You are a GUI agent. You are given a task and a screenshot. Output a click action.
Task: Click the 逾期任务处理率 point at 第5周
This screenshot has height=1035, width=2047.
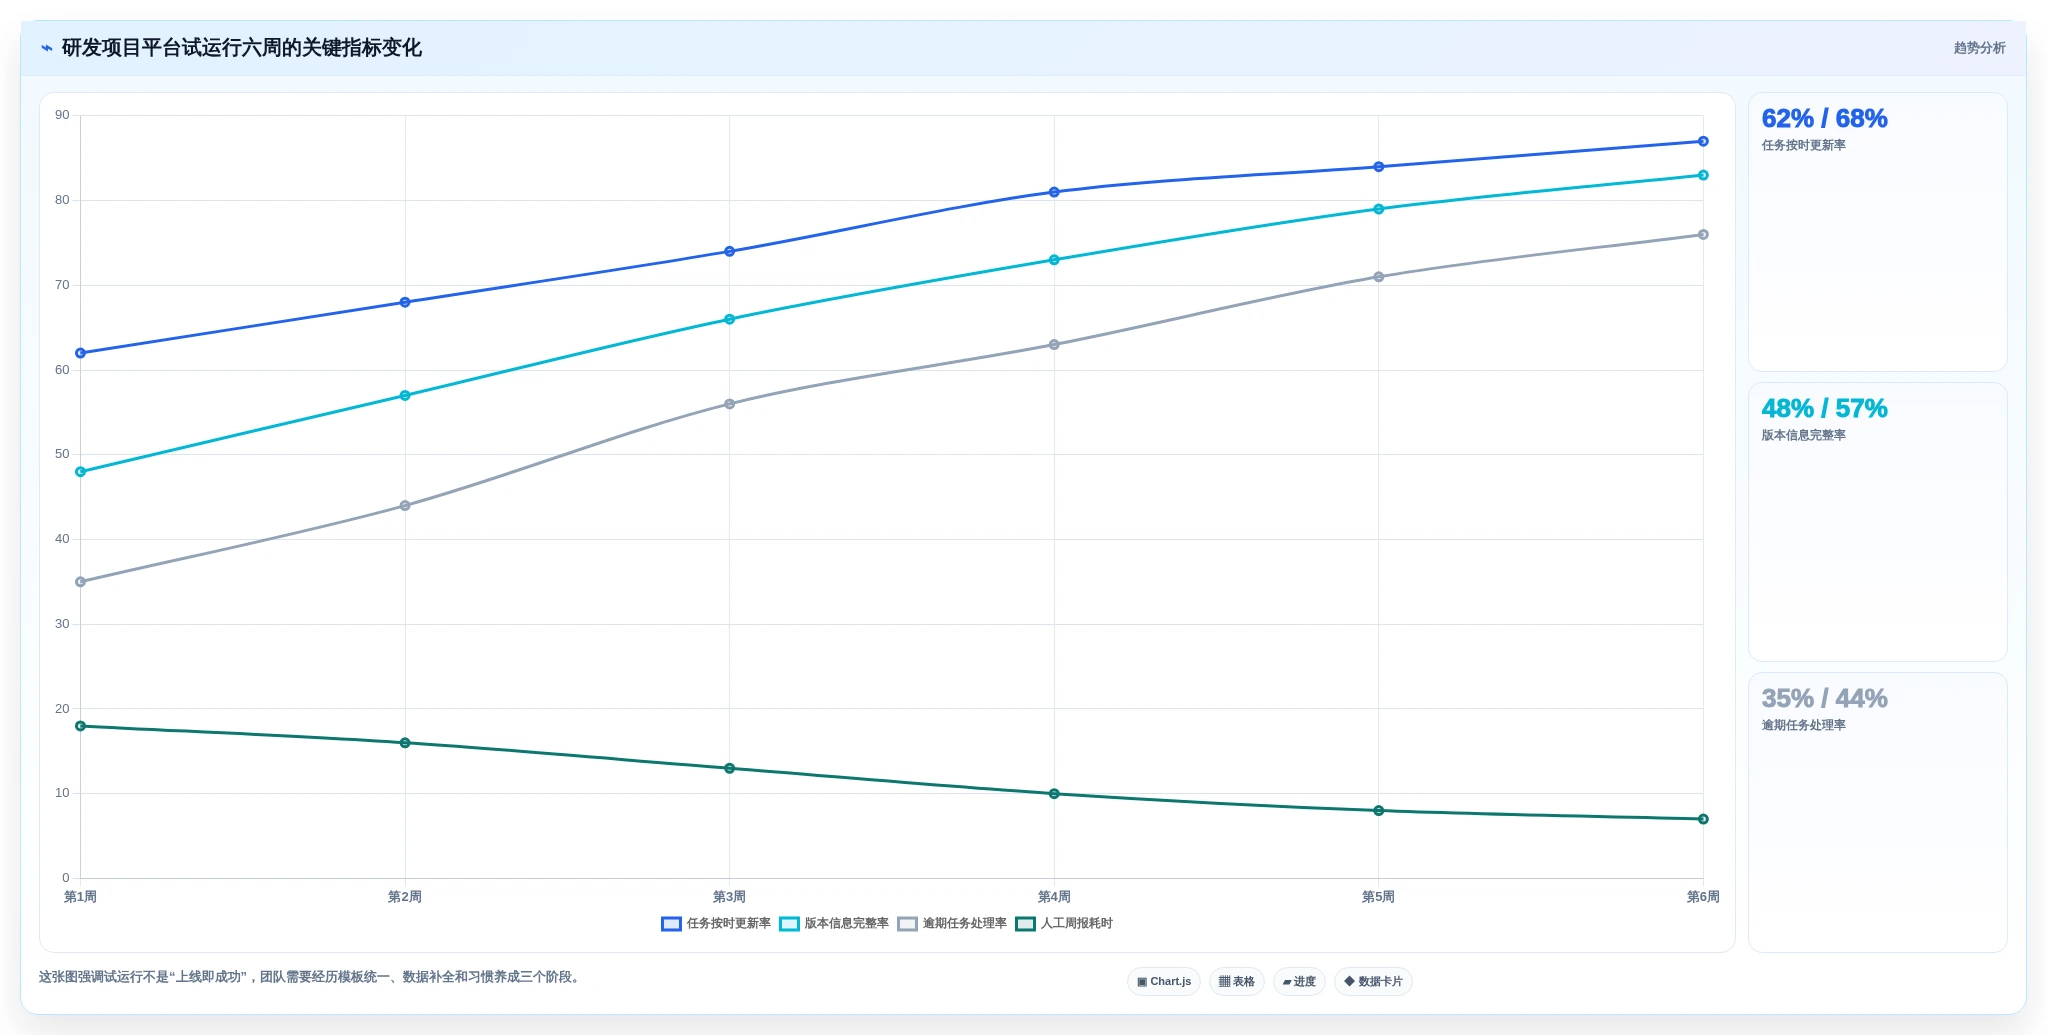[x=1379, y=277]
